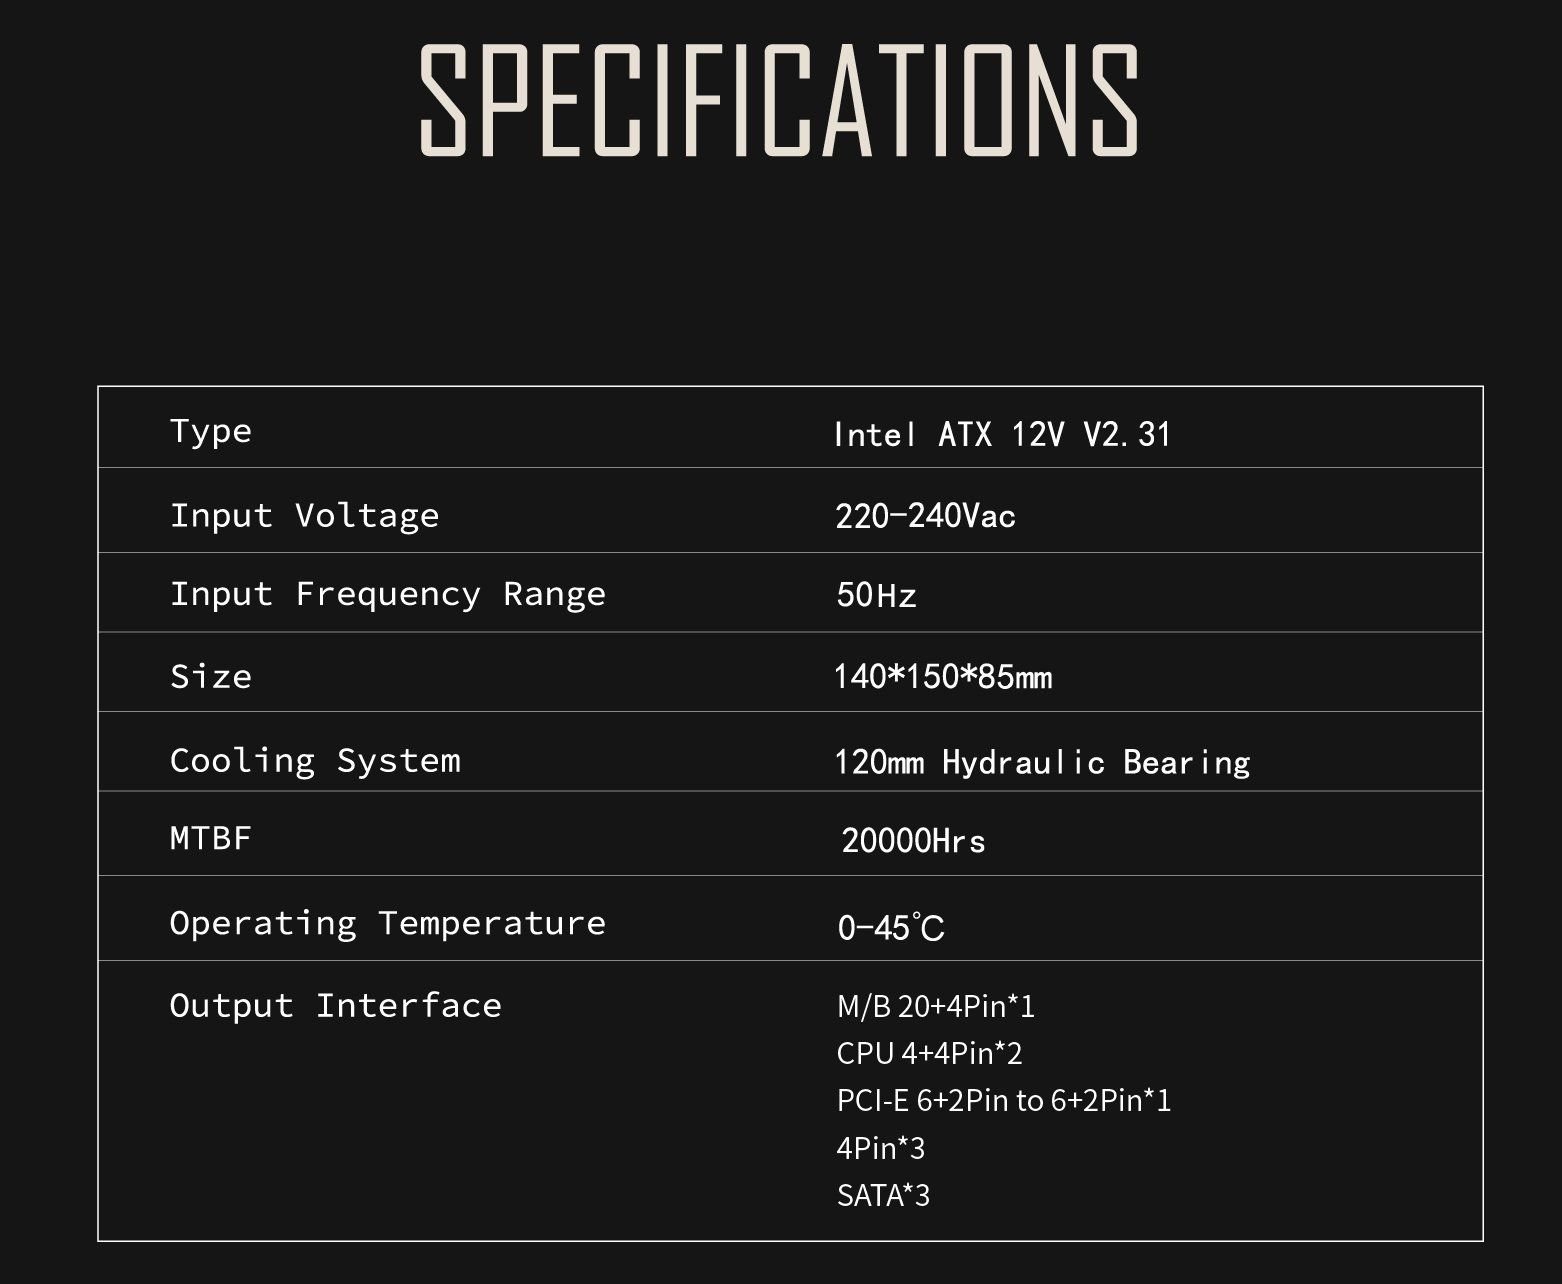Image resolution: width=1562 pixels, height=1284 pixels.
Task: Select the Input Frequency Range label
Action: point(387,594)
